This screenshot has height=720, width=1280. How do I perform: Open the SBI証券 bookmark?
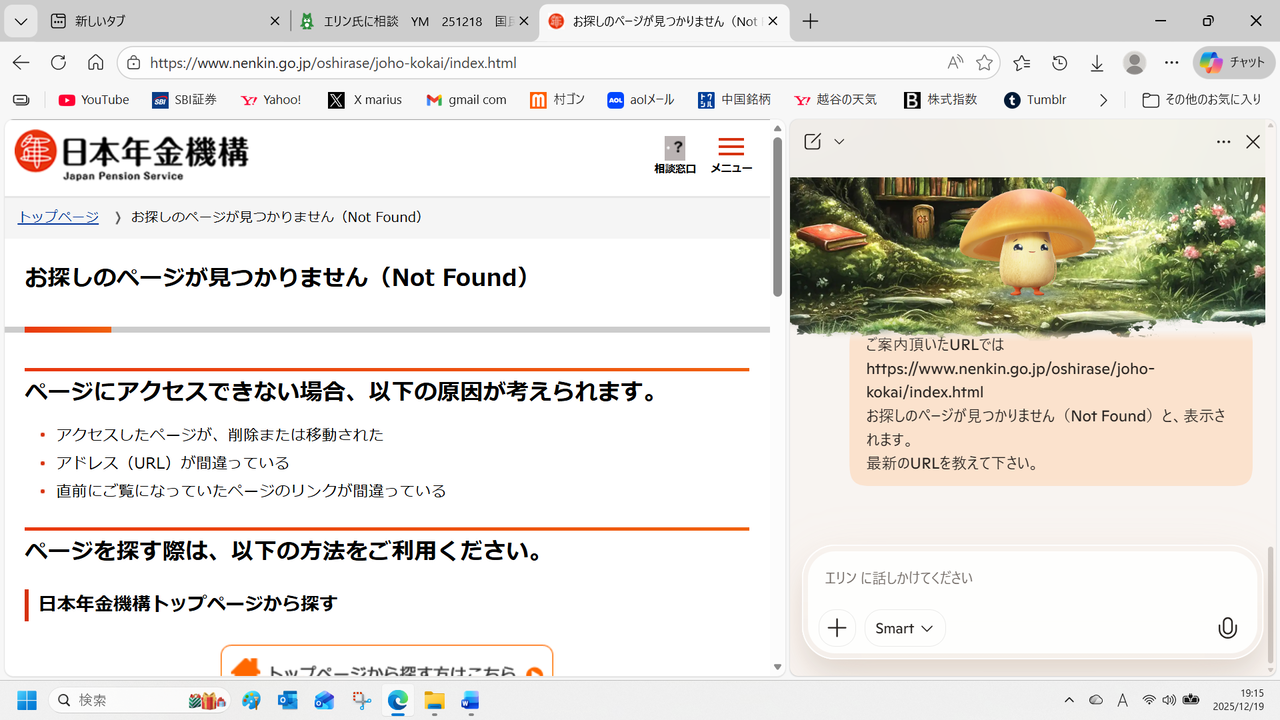[185, 100]
